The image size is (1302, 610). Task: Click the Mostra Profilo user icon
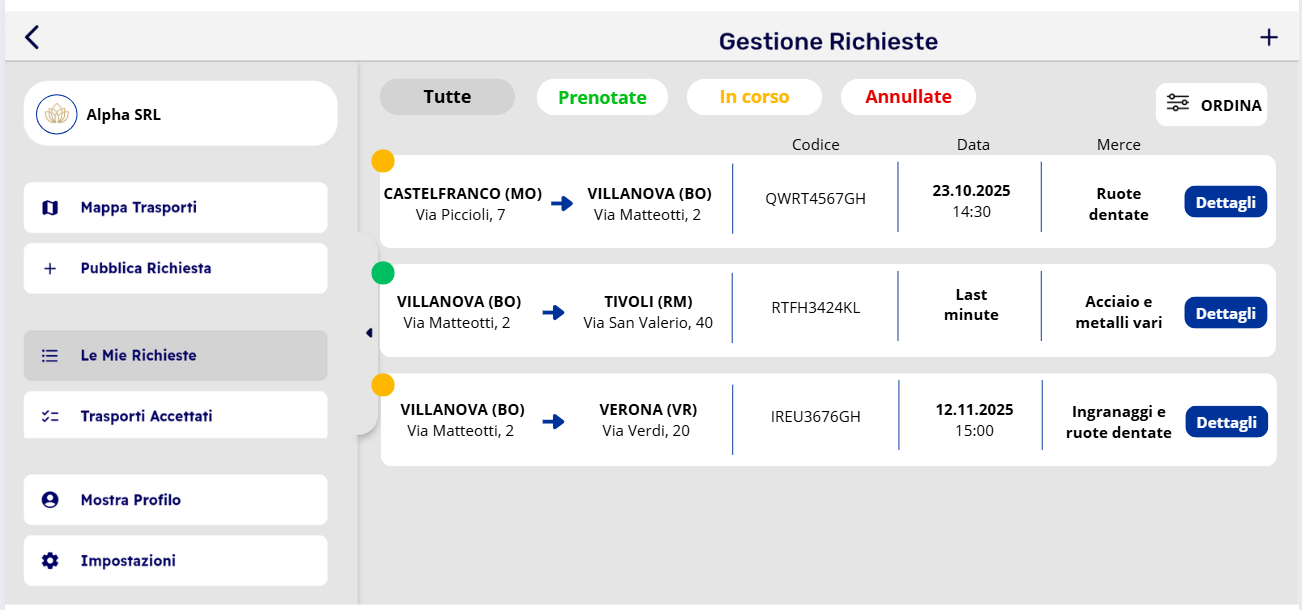point(50,500)
